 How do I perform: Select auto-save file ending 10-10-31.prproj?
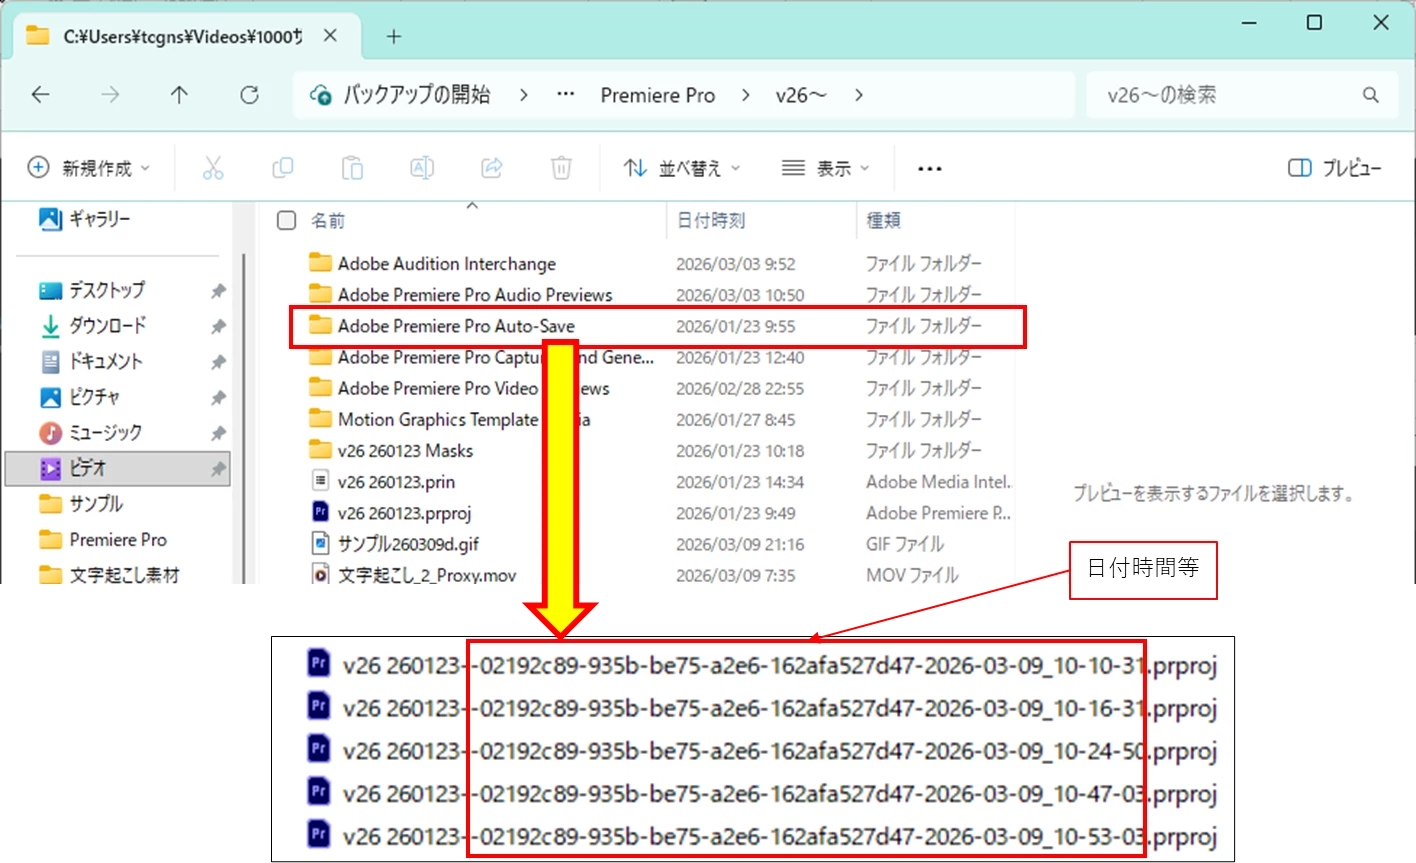pyautogui.click(x=761, y=665)
